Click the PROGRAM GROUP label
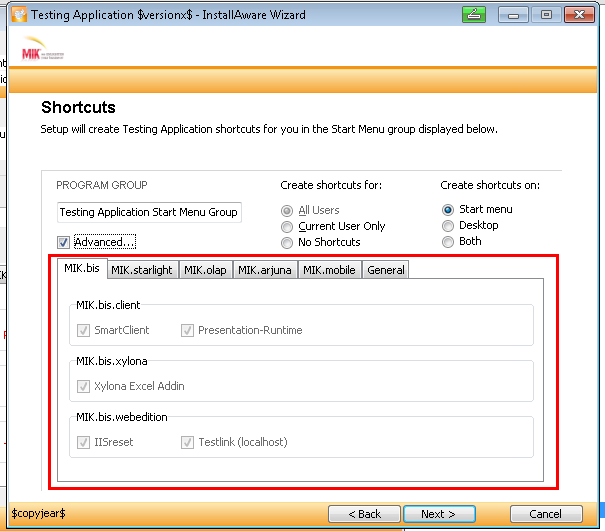The height and width of the screenshot is (531, 605). pyautogui.click(x=102, y=185)
